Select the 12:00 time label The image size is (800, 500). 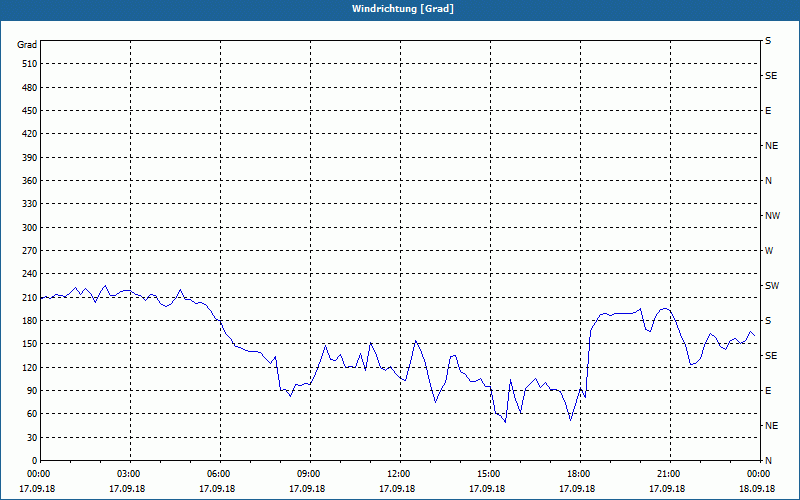397,474
